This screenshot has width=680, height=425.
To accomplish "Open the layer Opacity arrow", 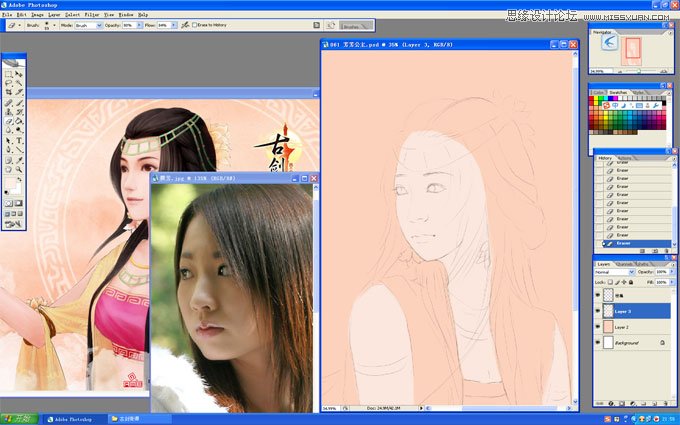I will [x=672, y=271].
